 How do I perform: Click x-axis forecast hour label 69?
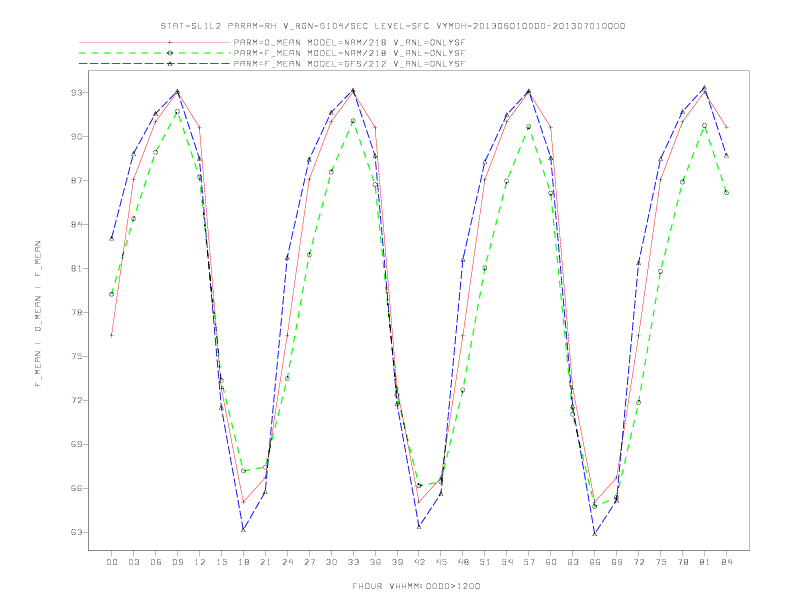[617, 562]
